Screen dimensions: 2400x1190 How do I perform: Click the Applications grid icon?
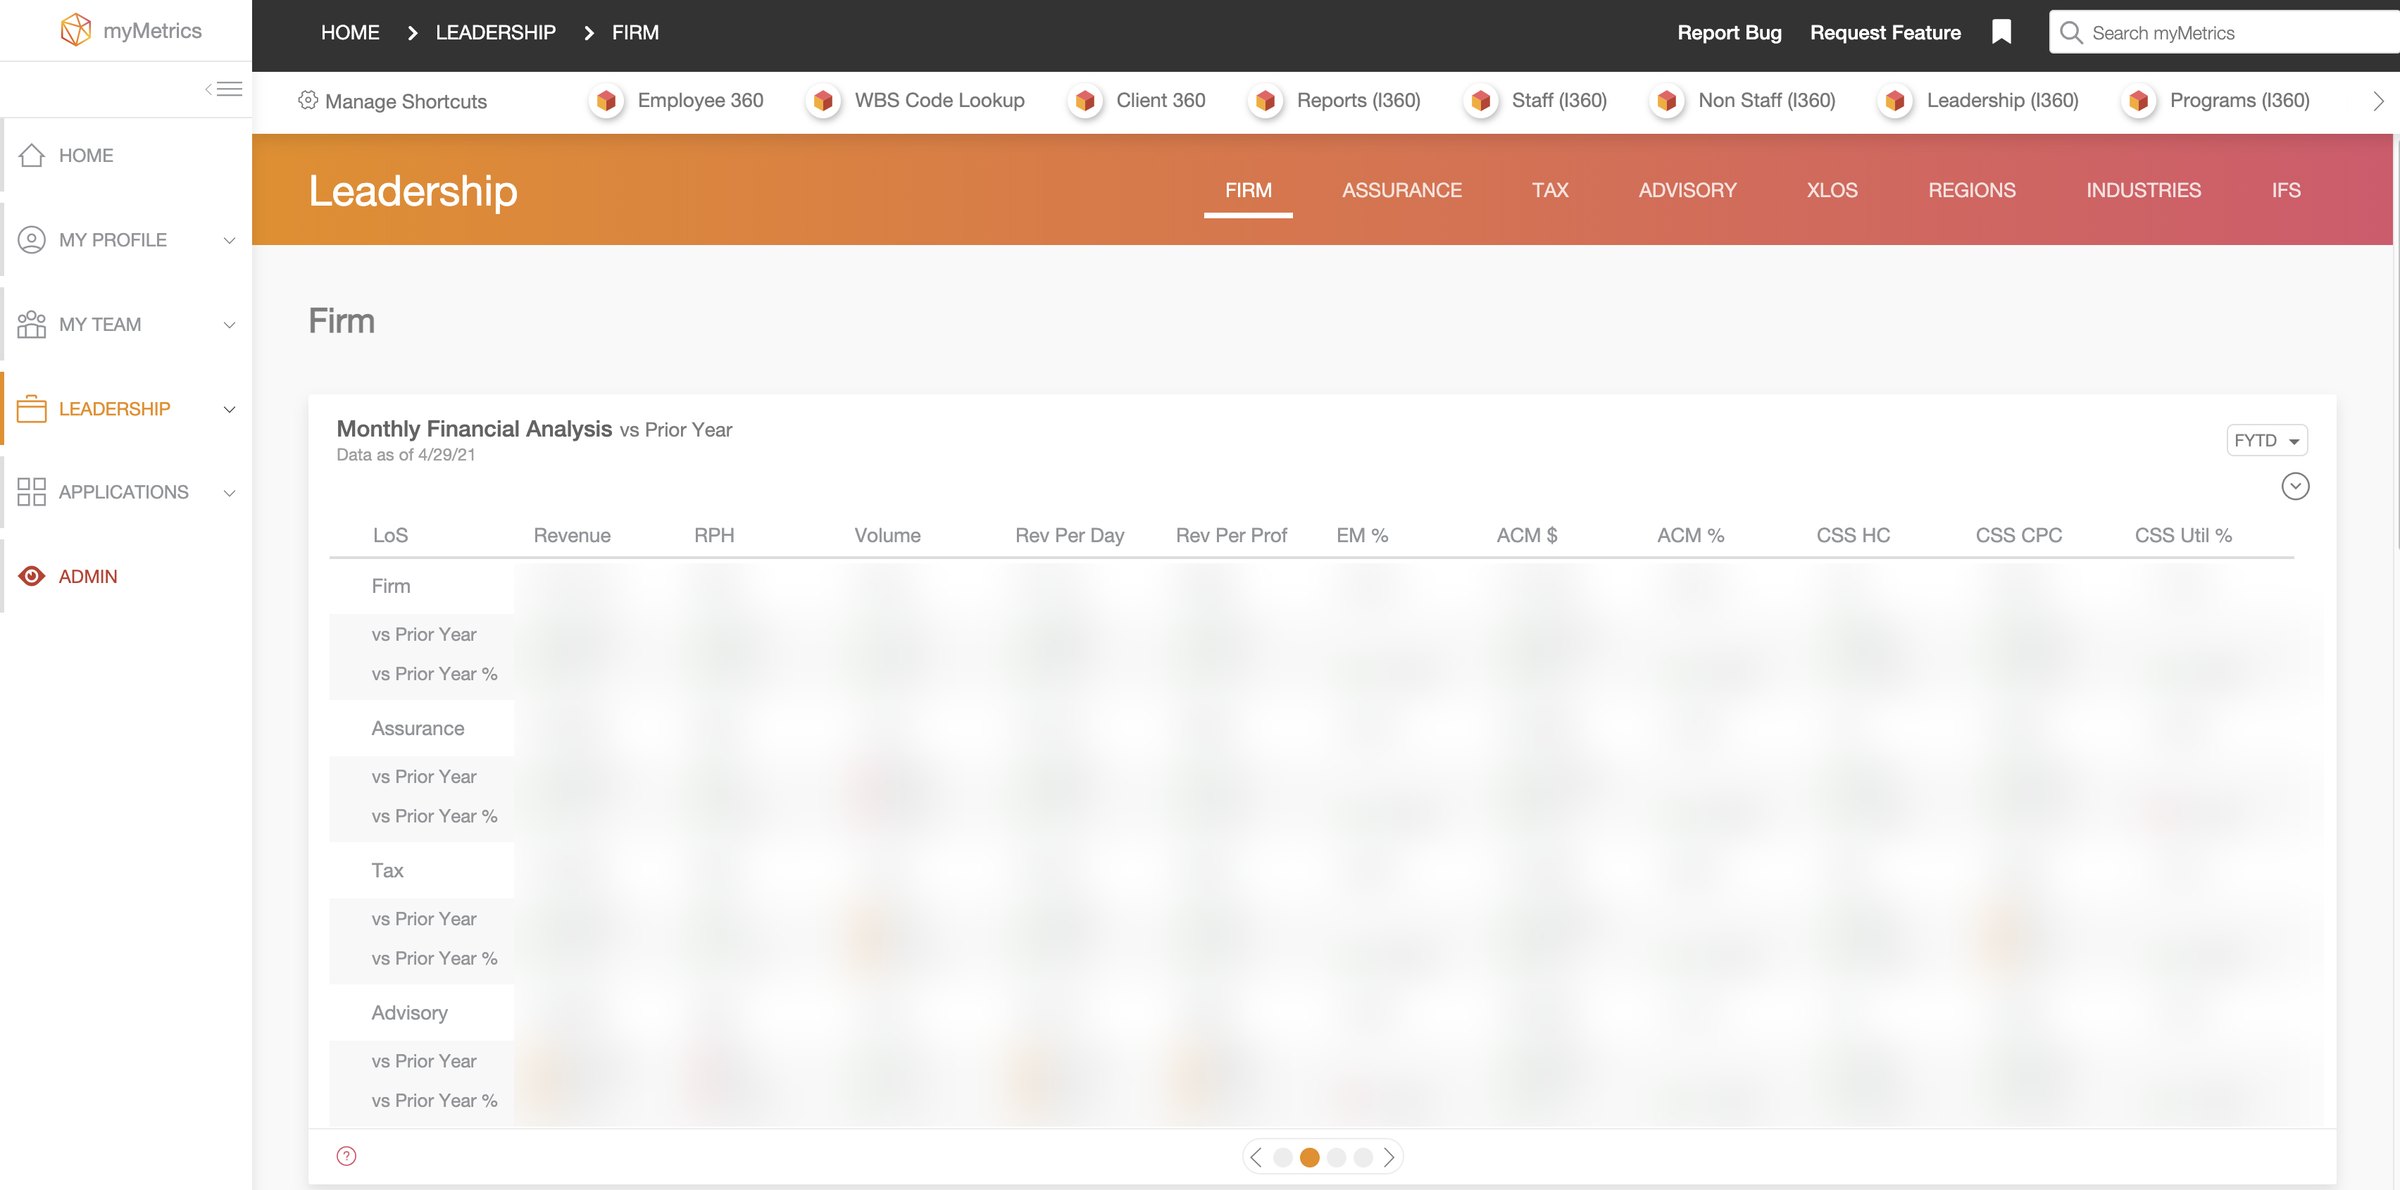pos(32,492)
